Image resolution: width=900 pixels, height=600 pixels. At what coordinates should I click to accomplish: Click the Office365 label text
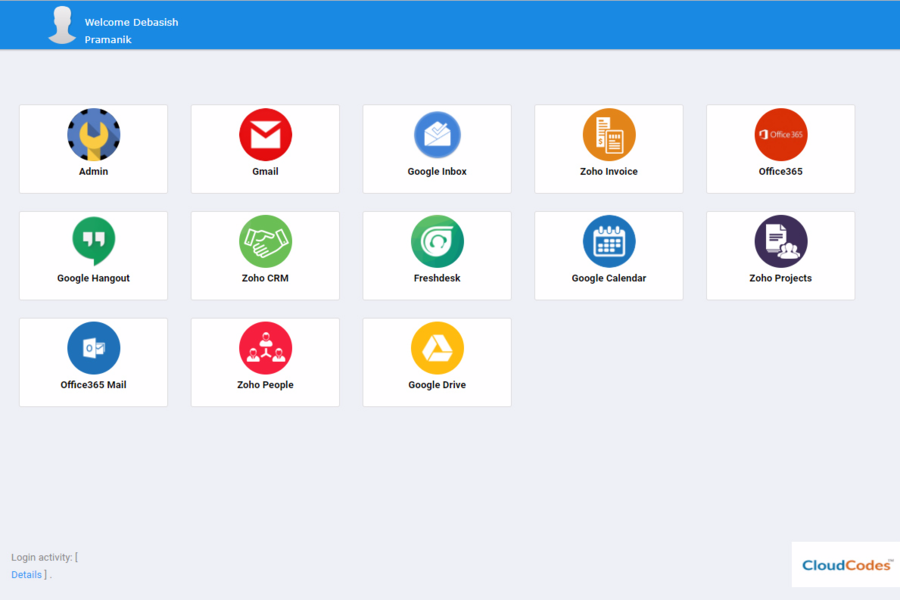pyautogui.click(x=781, y=171)
